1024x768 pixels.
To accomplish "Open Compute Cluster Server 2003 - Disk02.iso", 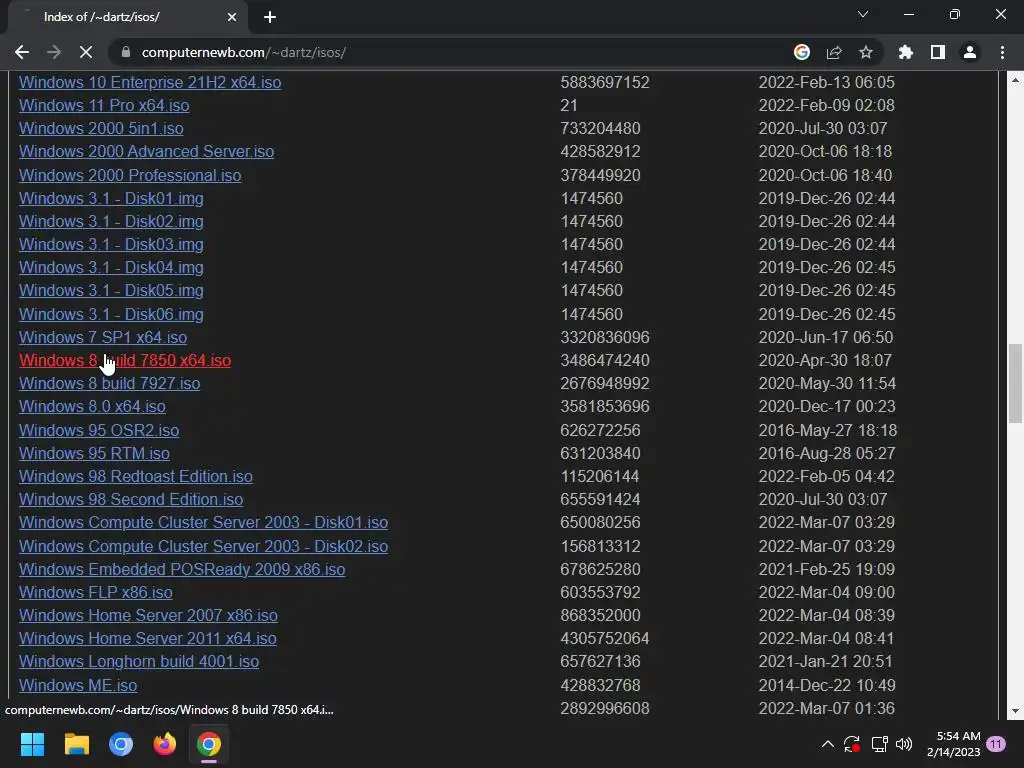I will [x=203, y=547].
